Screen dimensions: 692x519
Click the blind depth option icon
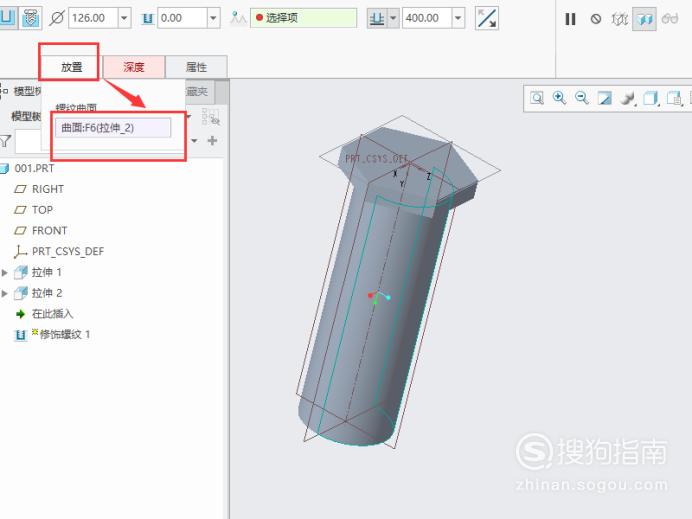coord(377,18)
